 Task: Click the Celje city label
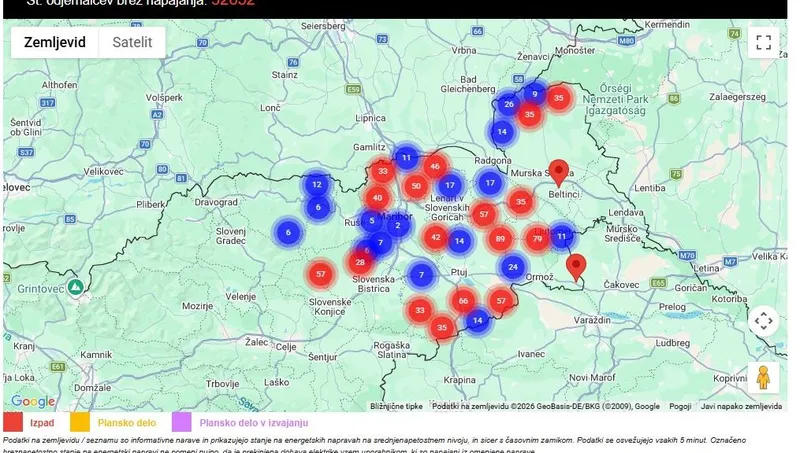286,347
